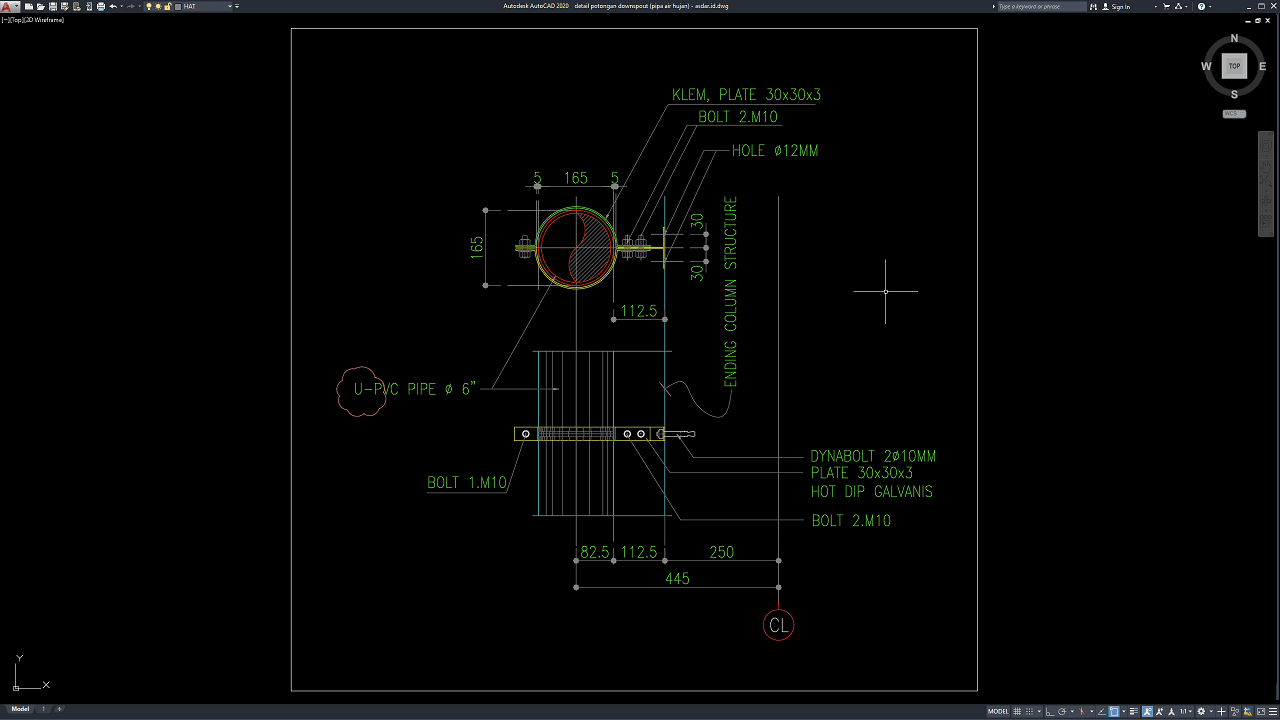Toggle object snap in status bar

point(1114,711)
